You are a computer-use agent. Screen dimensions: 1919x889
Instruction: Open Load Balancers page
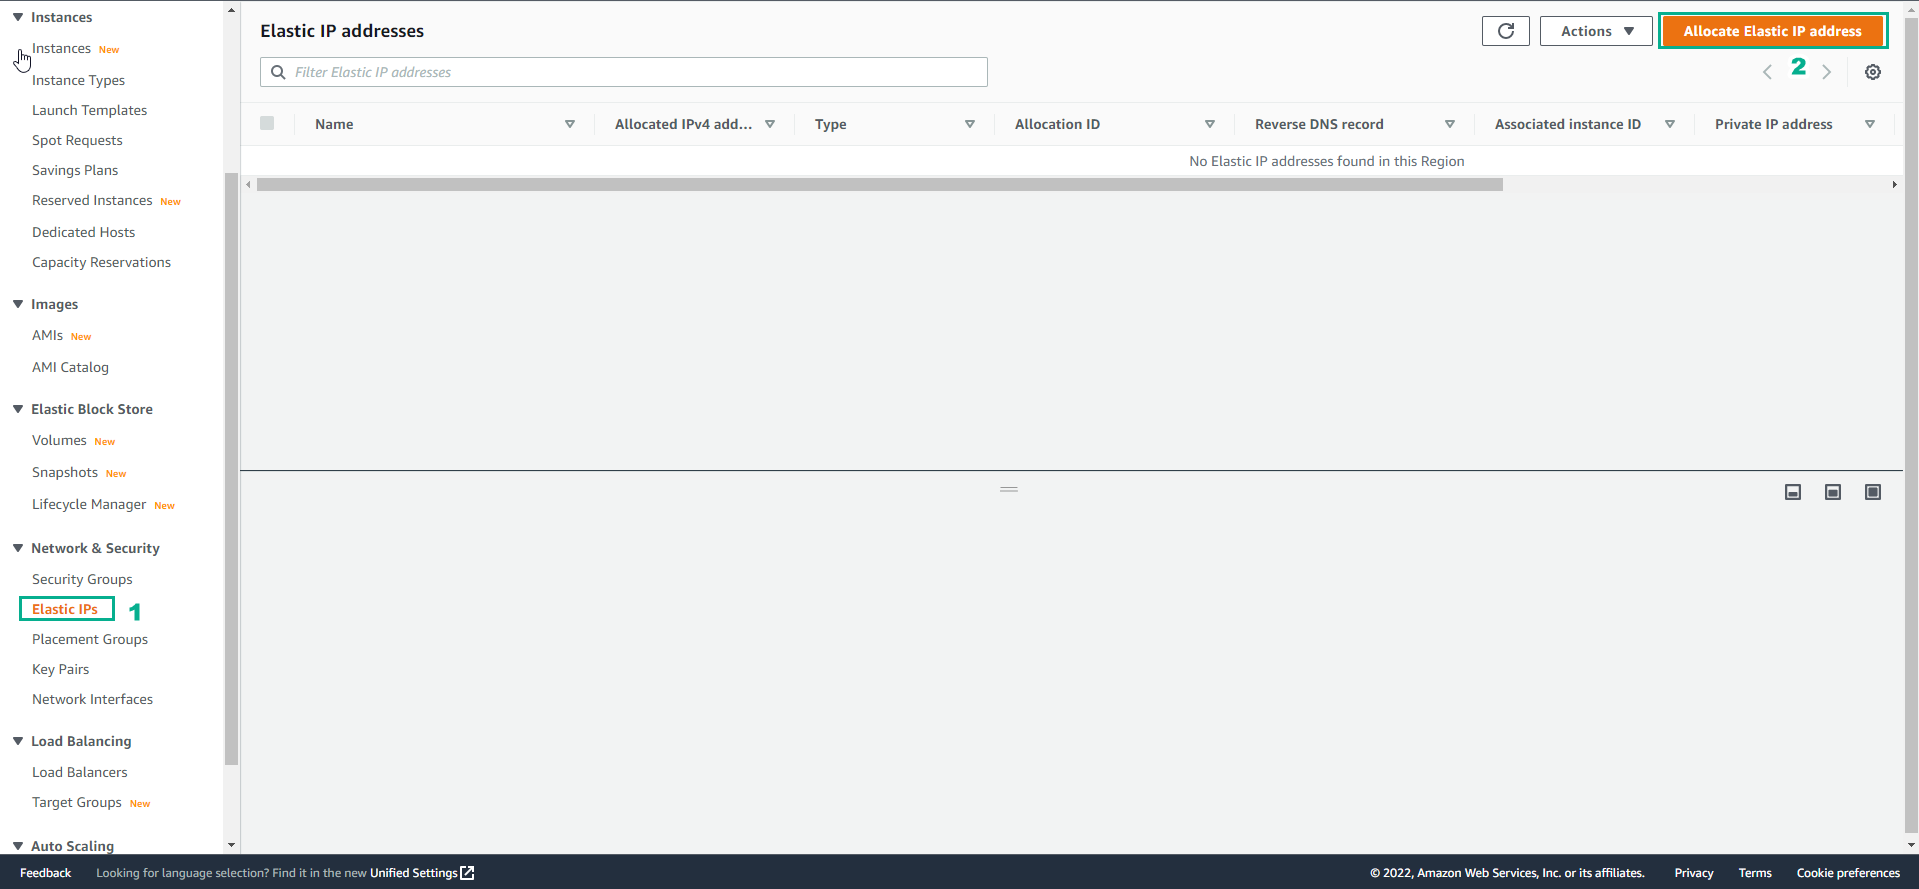(80, 772)
